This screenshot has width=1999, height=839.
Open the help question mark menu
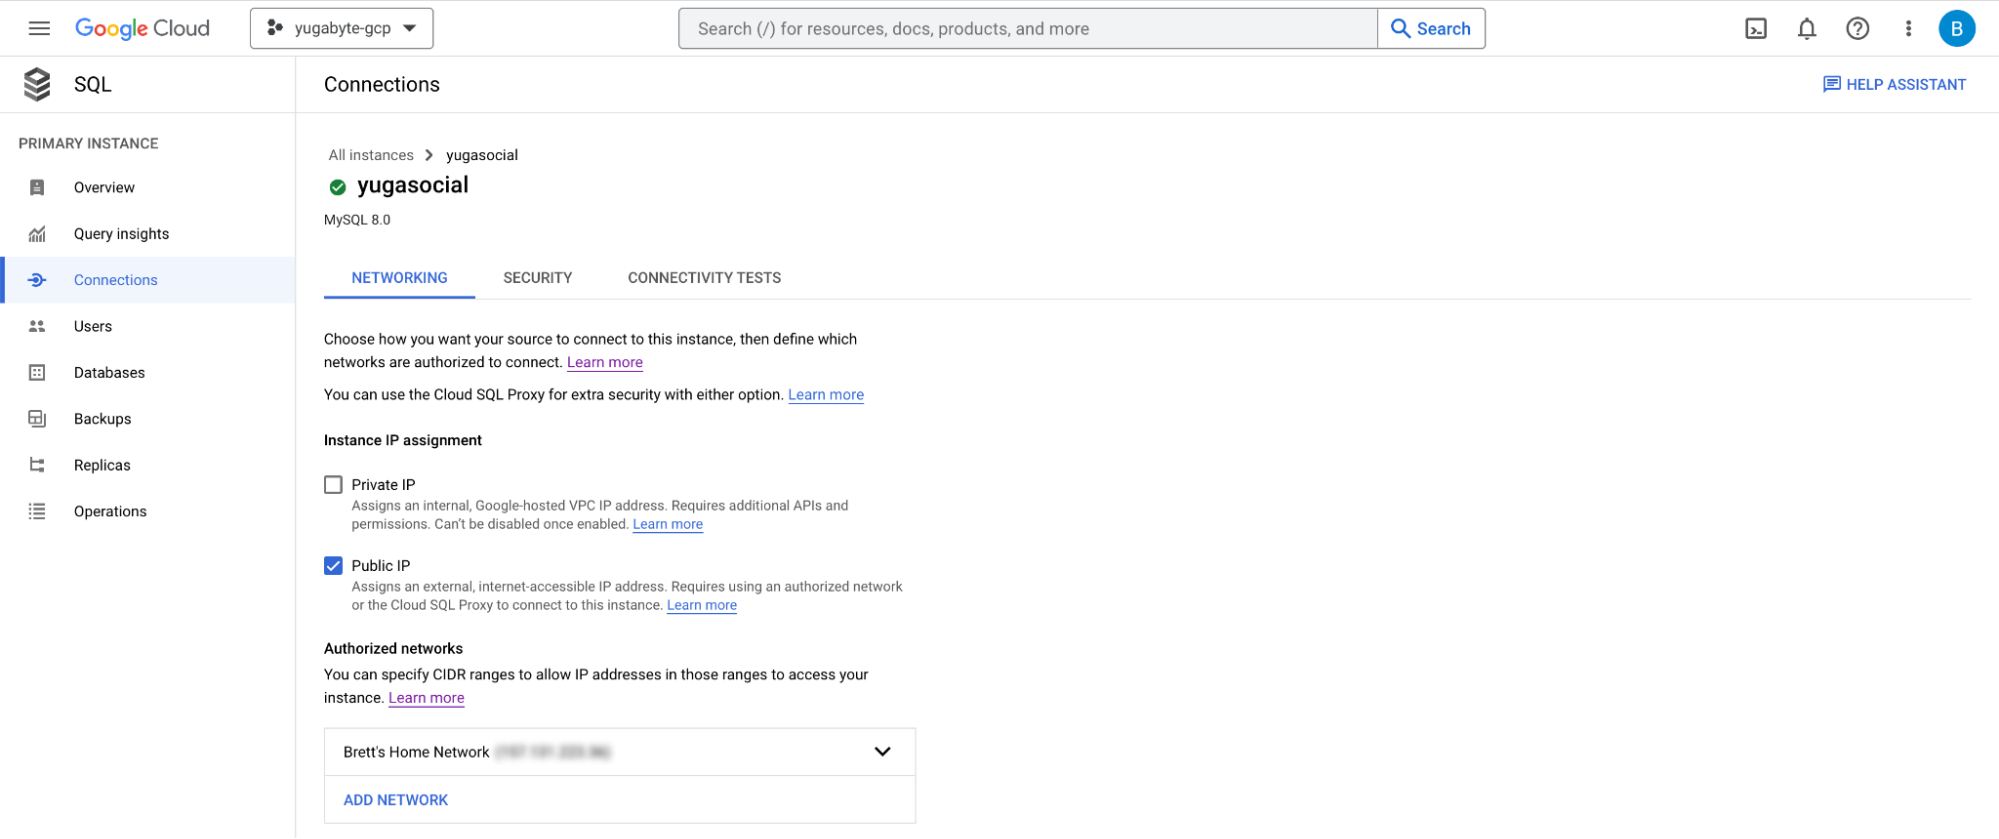[x=1857, y=28]
